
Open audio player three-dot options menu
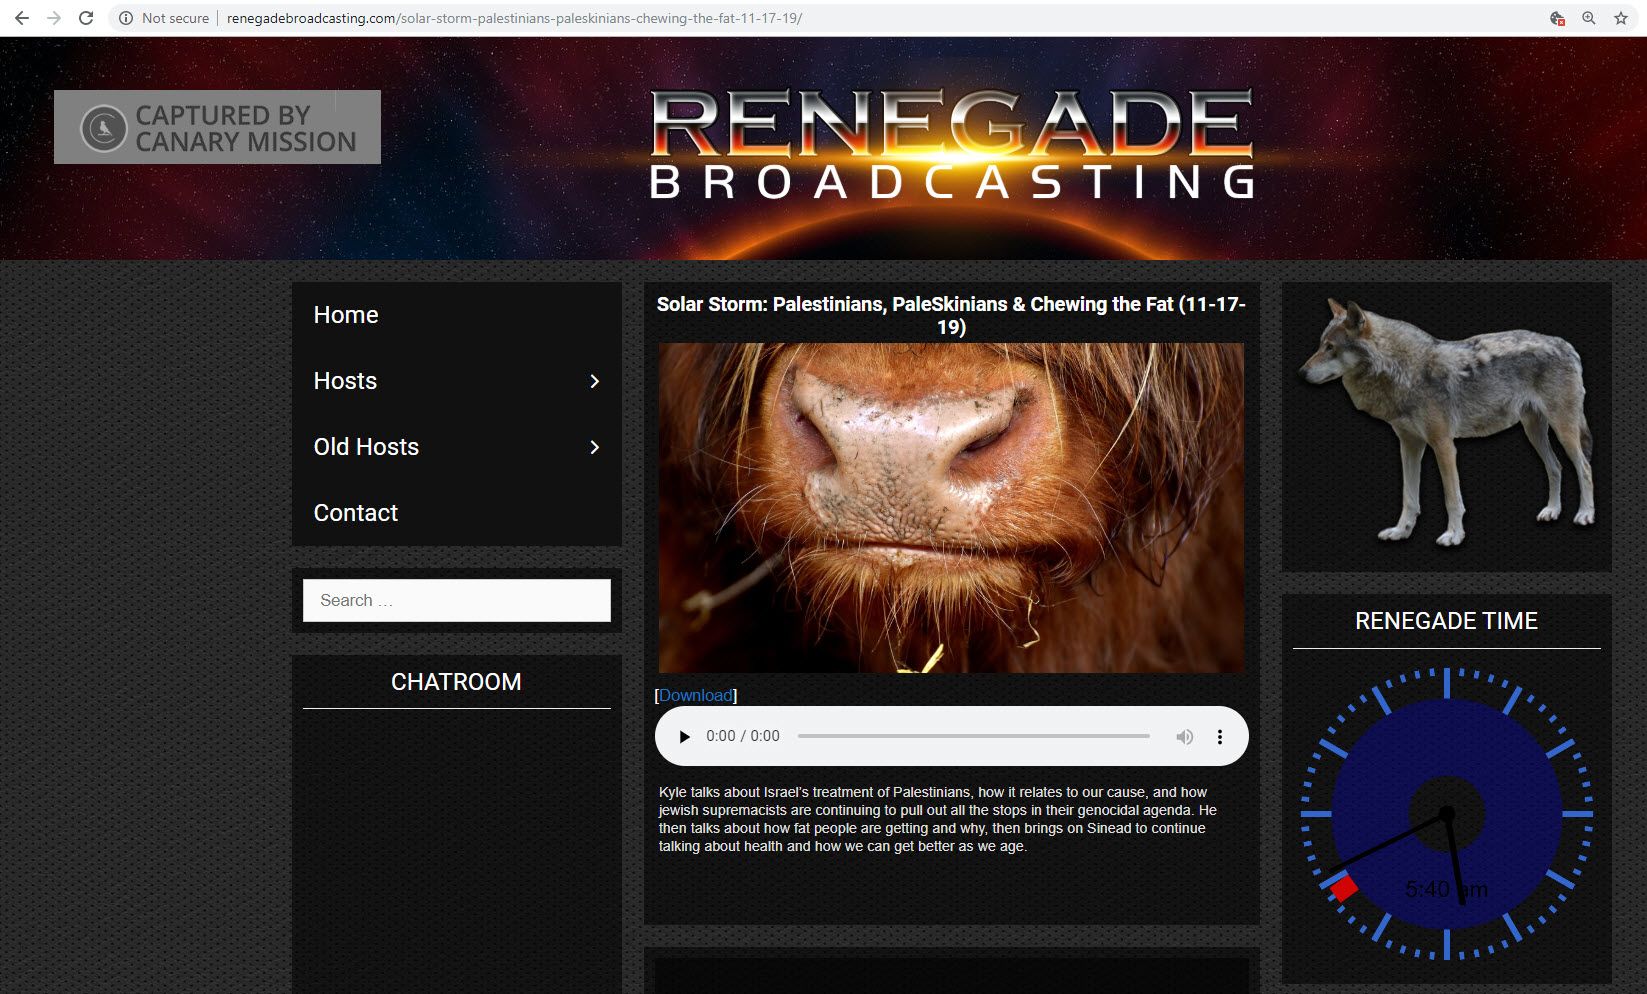click(x=1219, y=737)
